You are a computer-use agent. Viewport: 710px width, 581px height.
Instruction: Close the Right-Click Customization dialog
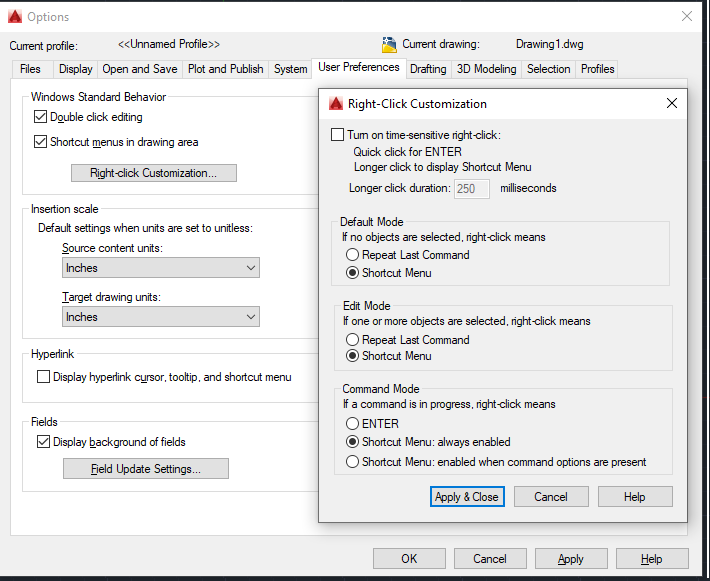[x=672, y=103]
